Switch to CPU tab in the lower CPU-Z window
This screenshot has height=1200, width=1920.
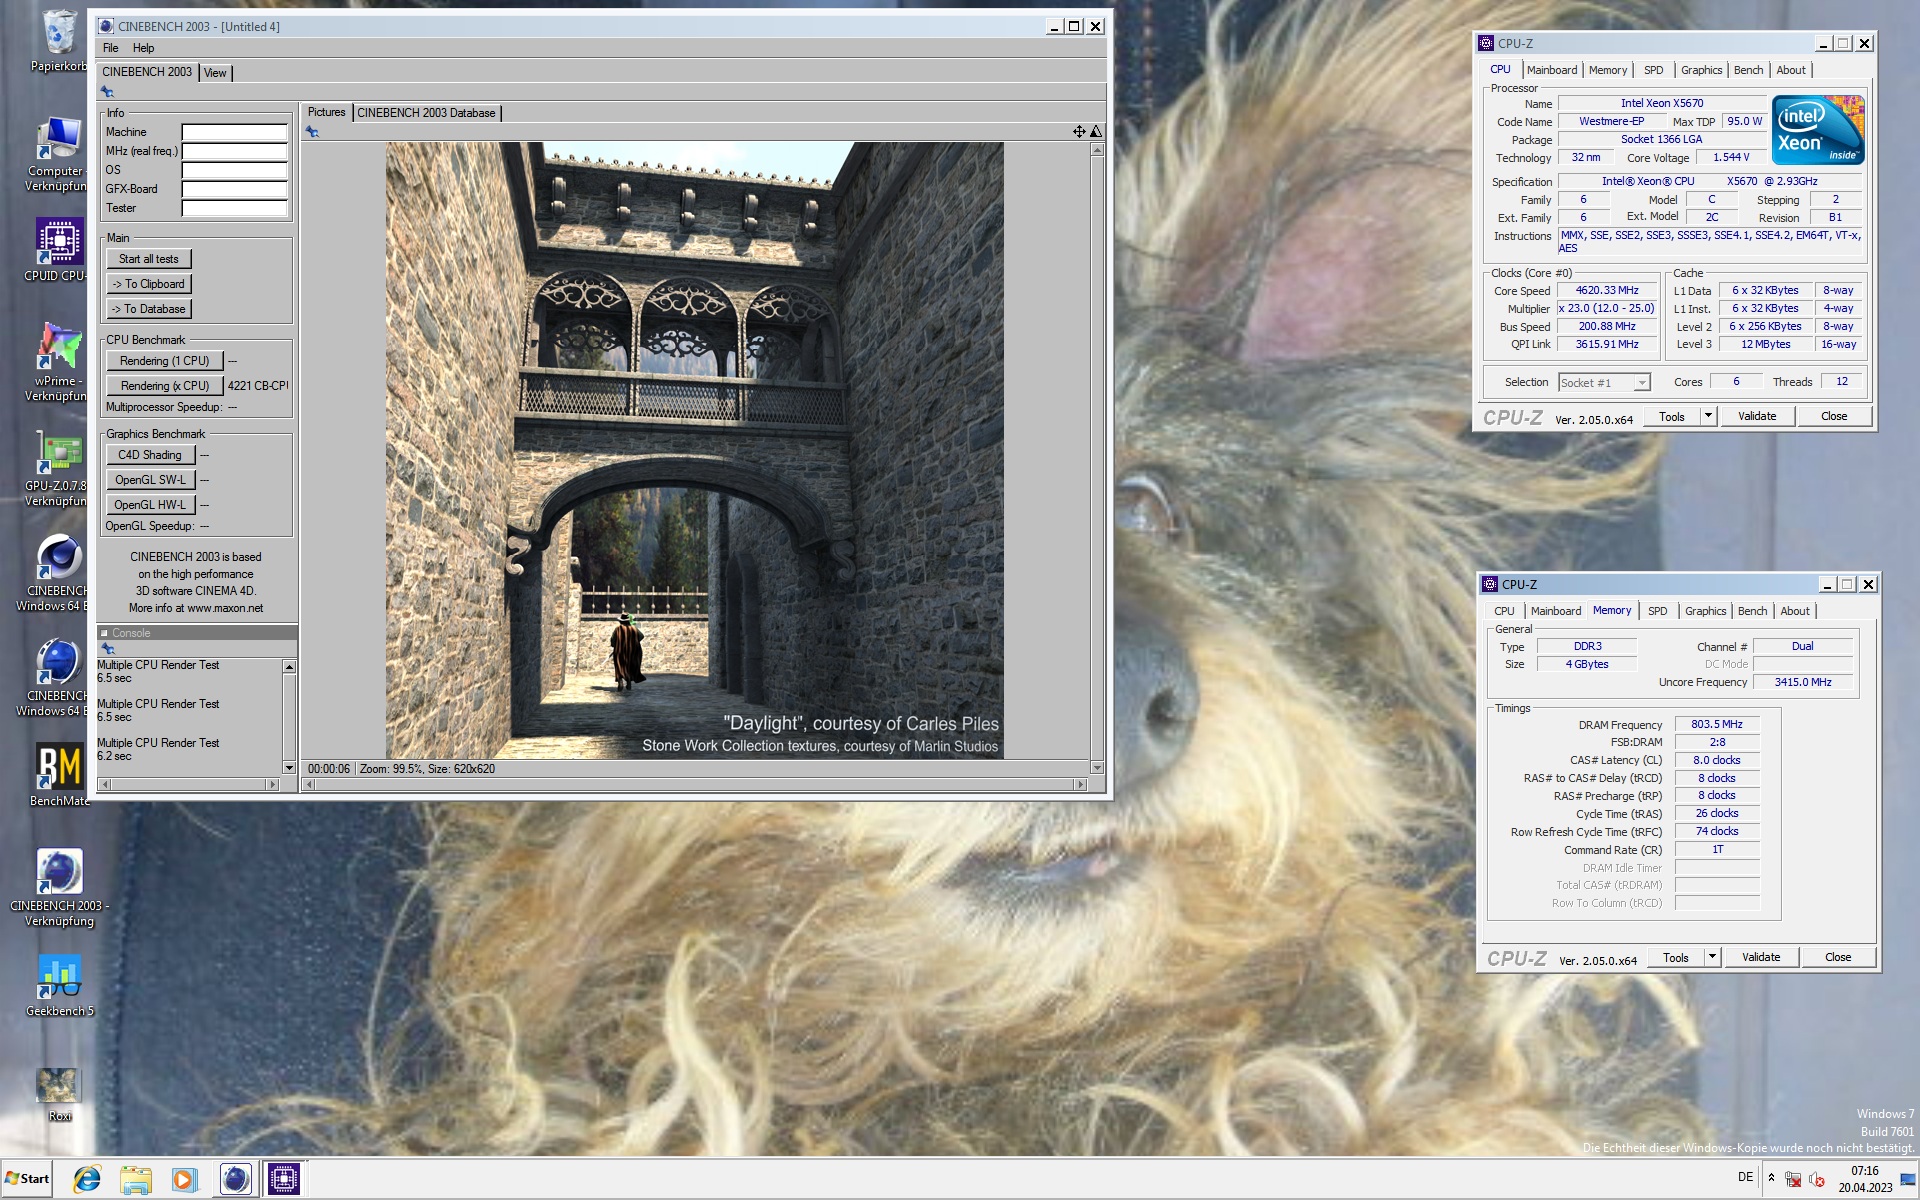tap(1504, 611)
